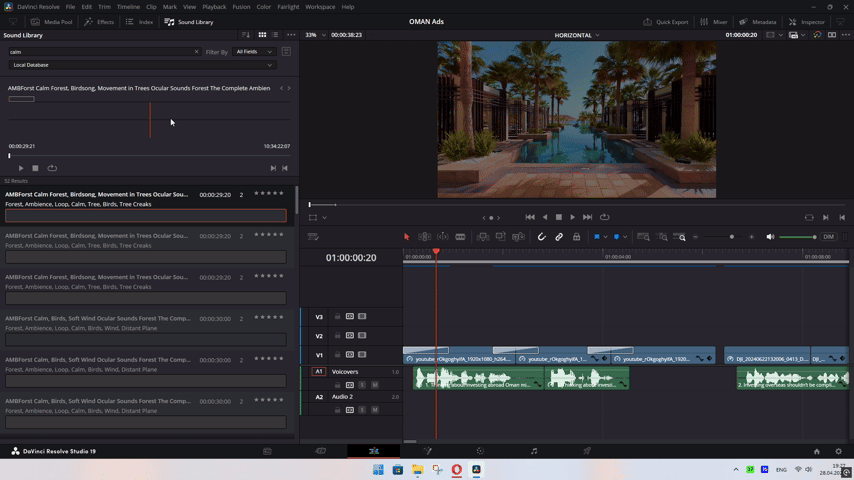This screenshot has height=480, width=854.
Task: Go to first frame of timeline
Action: [530, 217]
